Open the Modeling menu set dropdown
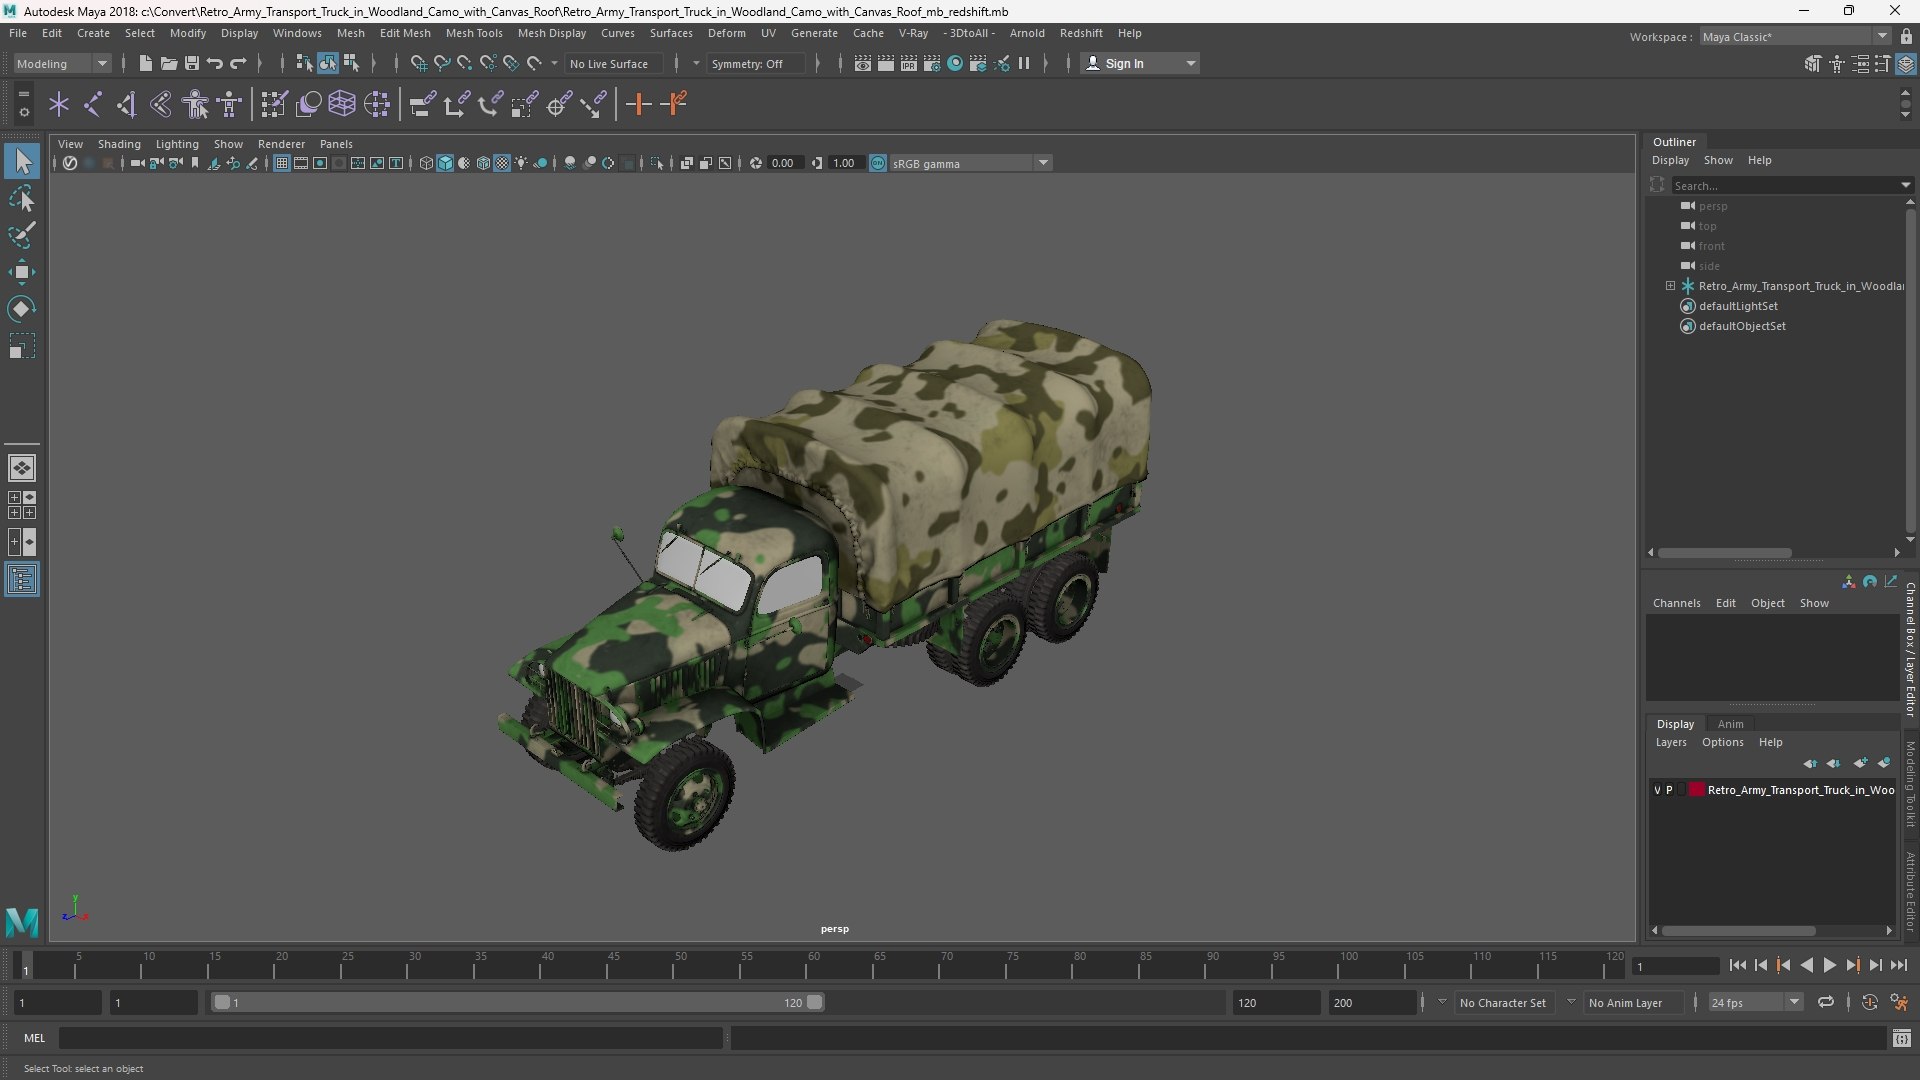The image size is (1920, 1080). tap(62, 63)
